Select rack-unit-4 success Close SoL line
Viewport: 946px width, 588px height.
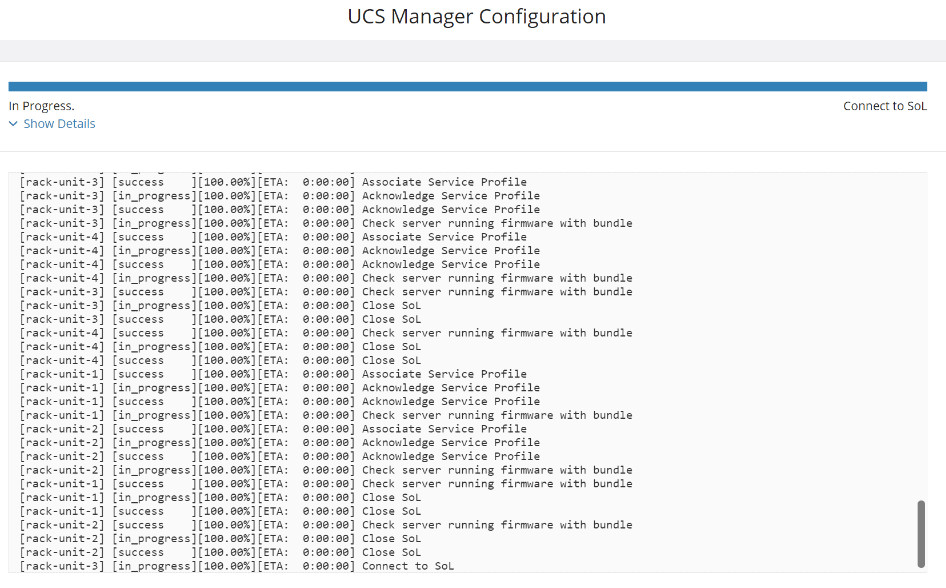pyautogui.click(x=220, y=361)
